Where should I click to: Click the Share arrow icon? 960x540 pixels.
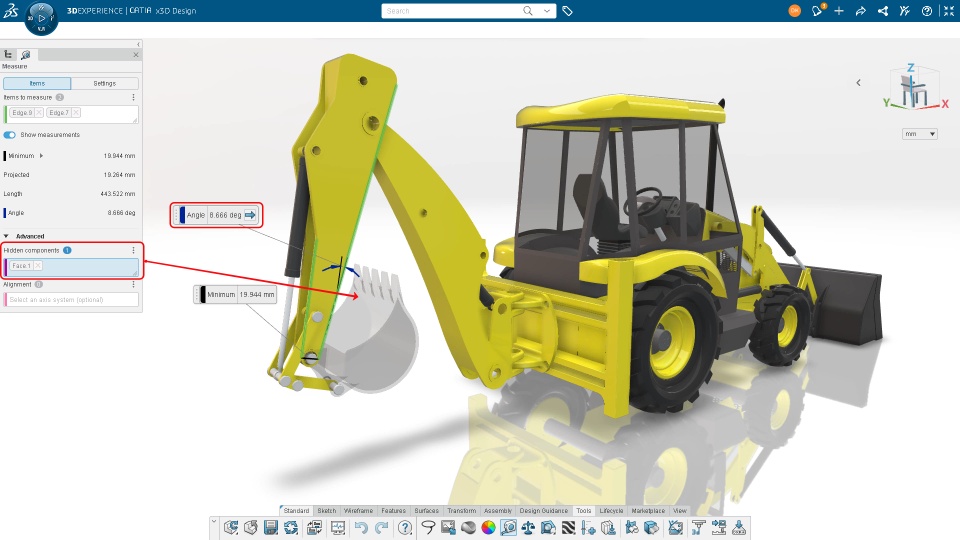tap(860, 10)
